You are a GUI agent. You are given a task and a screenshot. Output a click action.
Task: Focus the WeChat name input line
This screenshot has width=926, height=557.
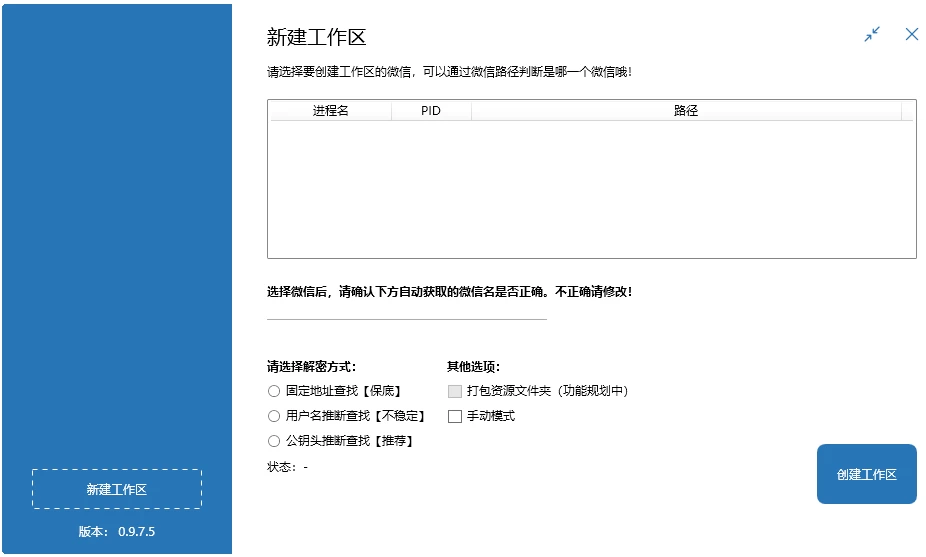[x=406, y=310]
